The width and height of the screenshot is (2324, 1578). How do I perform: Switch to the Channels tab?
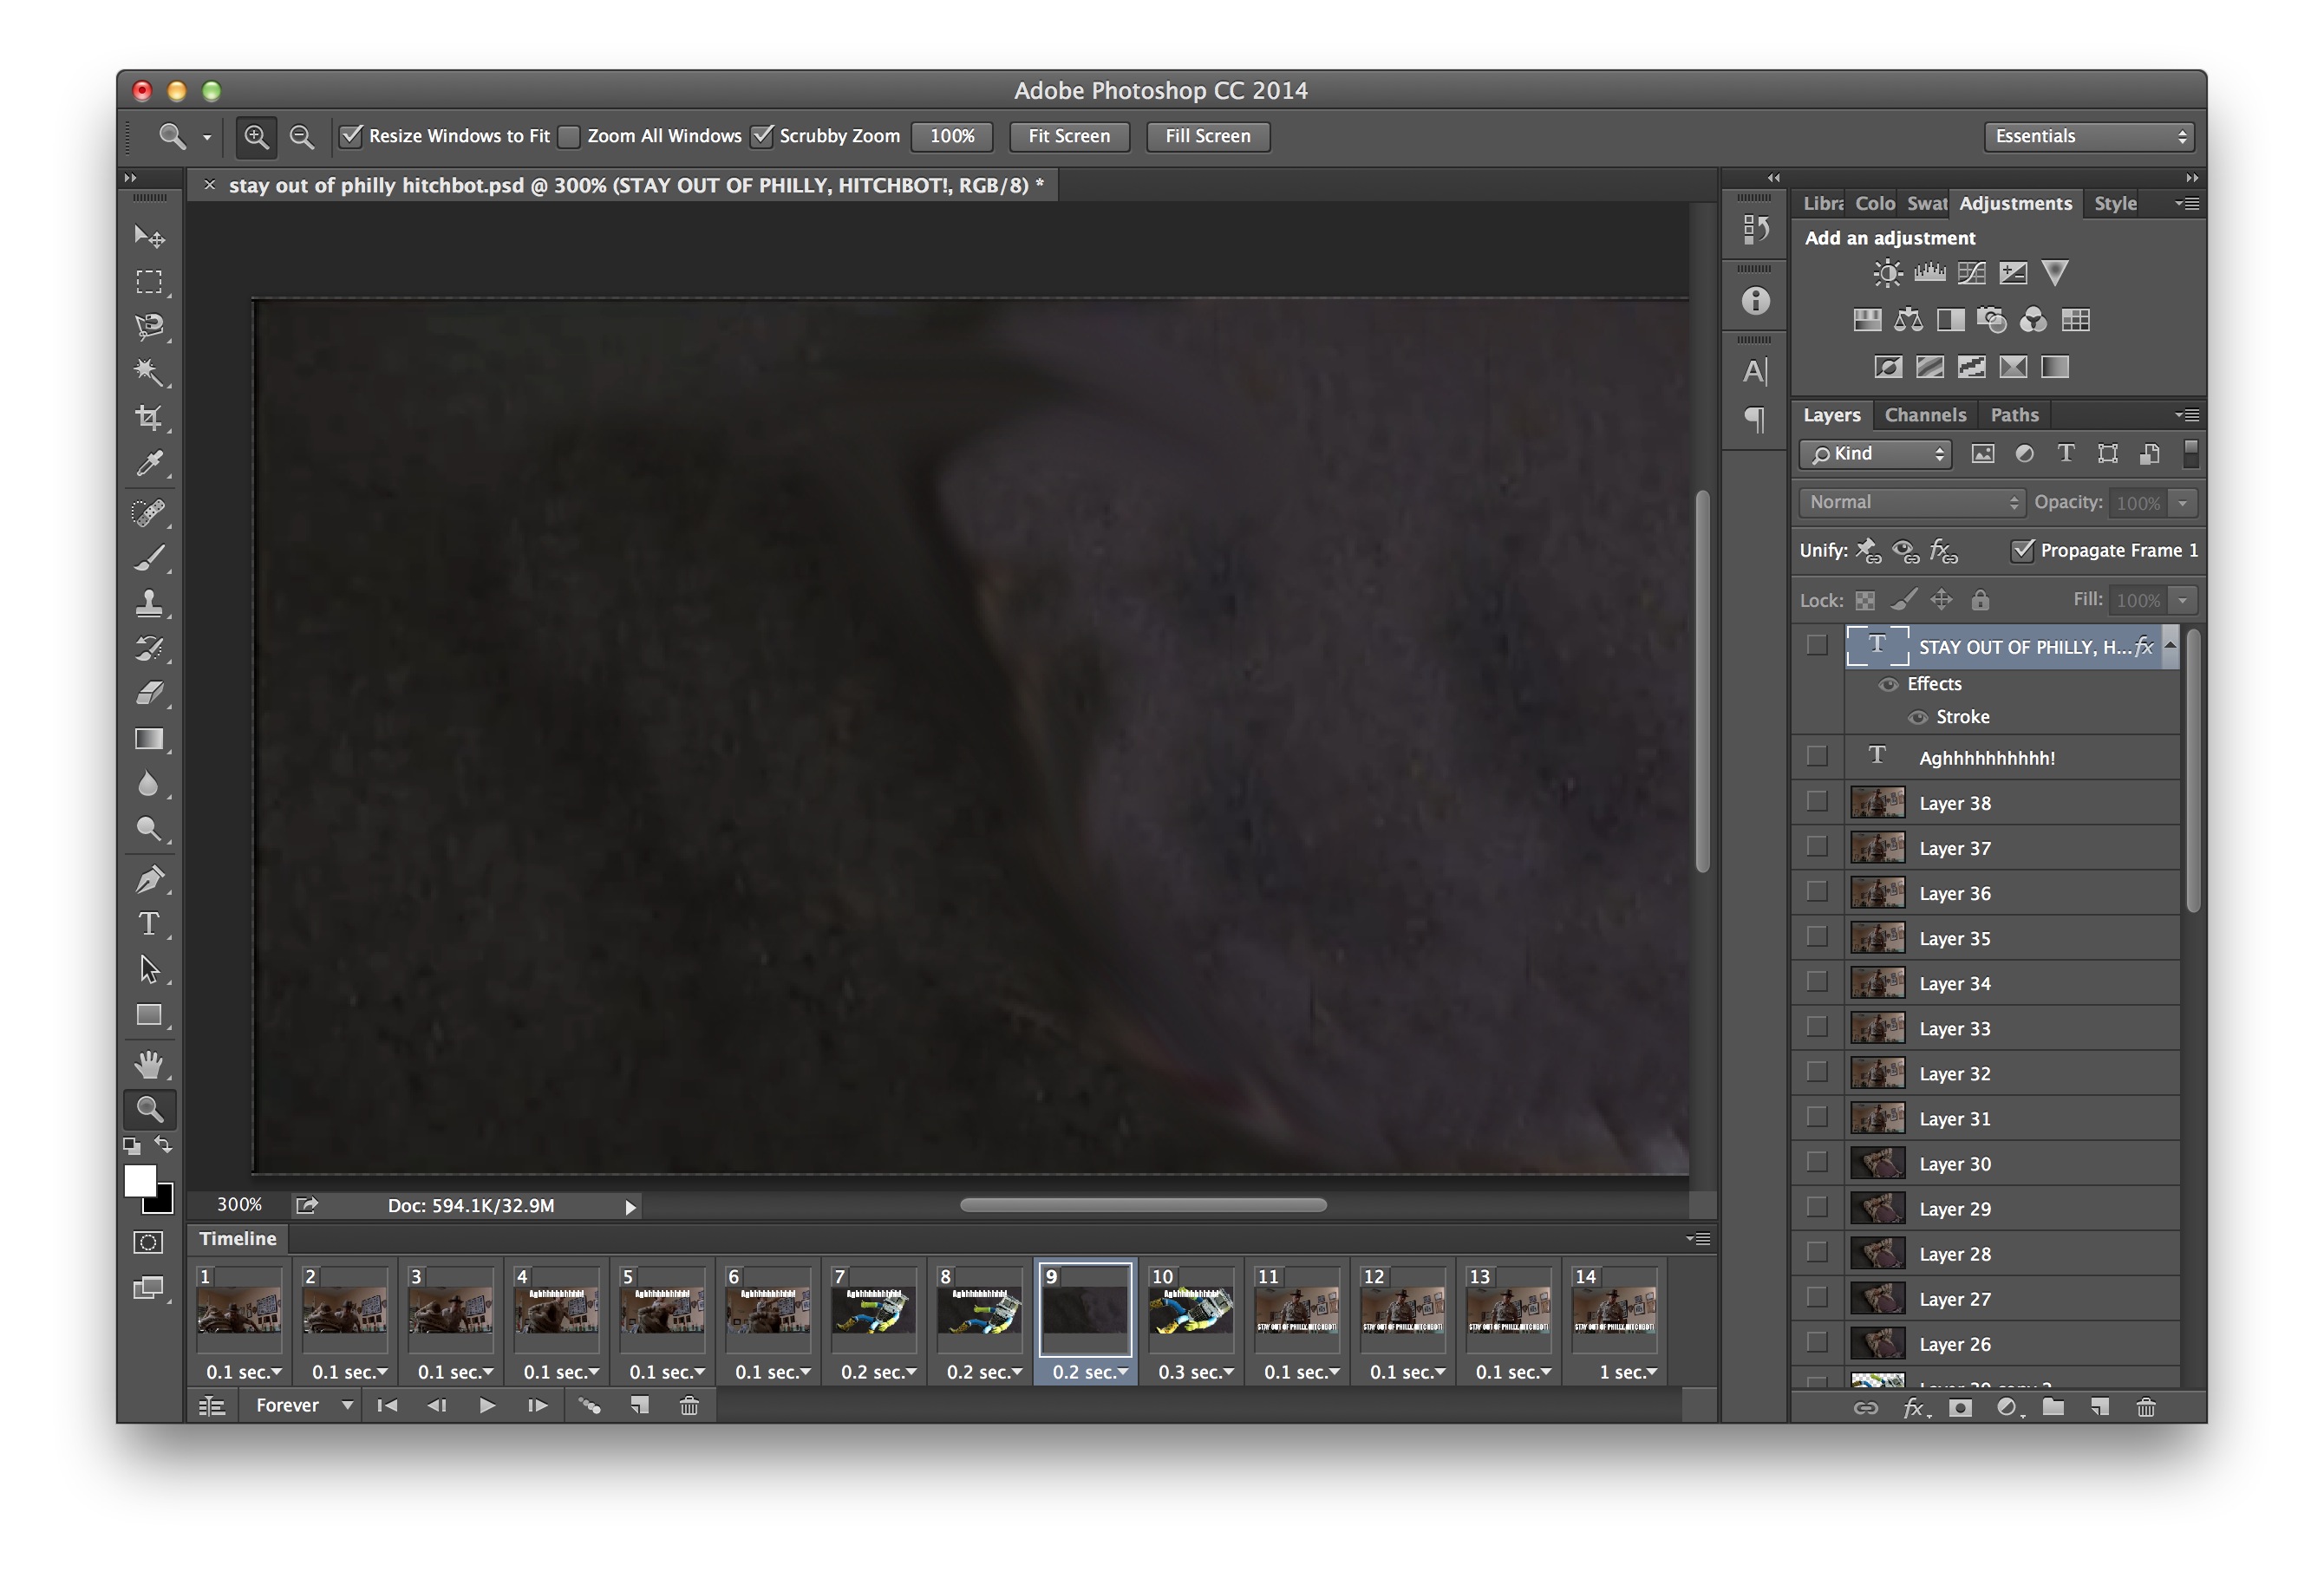point(1924,415)
